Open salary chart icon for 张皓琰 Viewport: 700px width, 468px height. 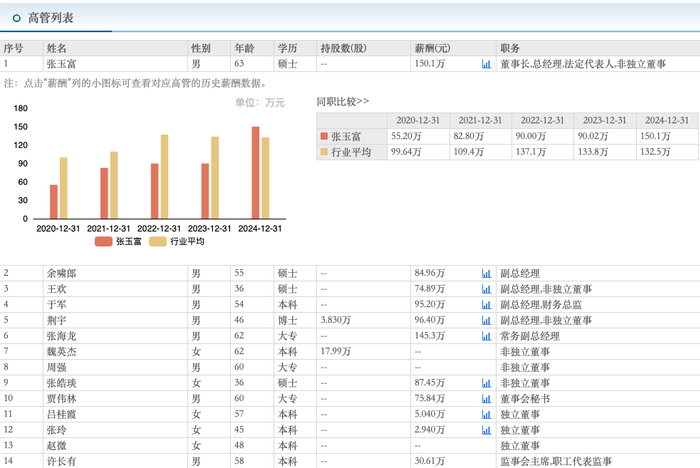pos(486,383)
